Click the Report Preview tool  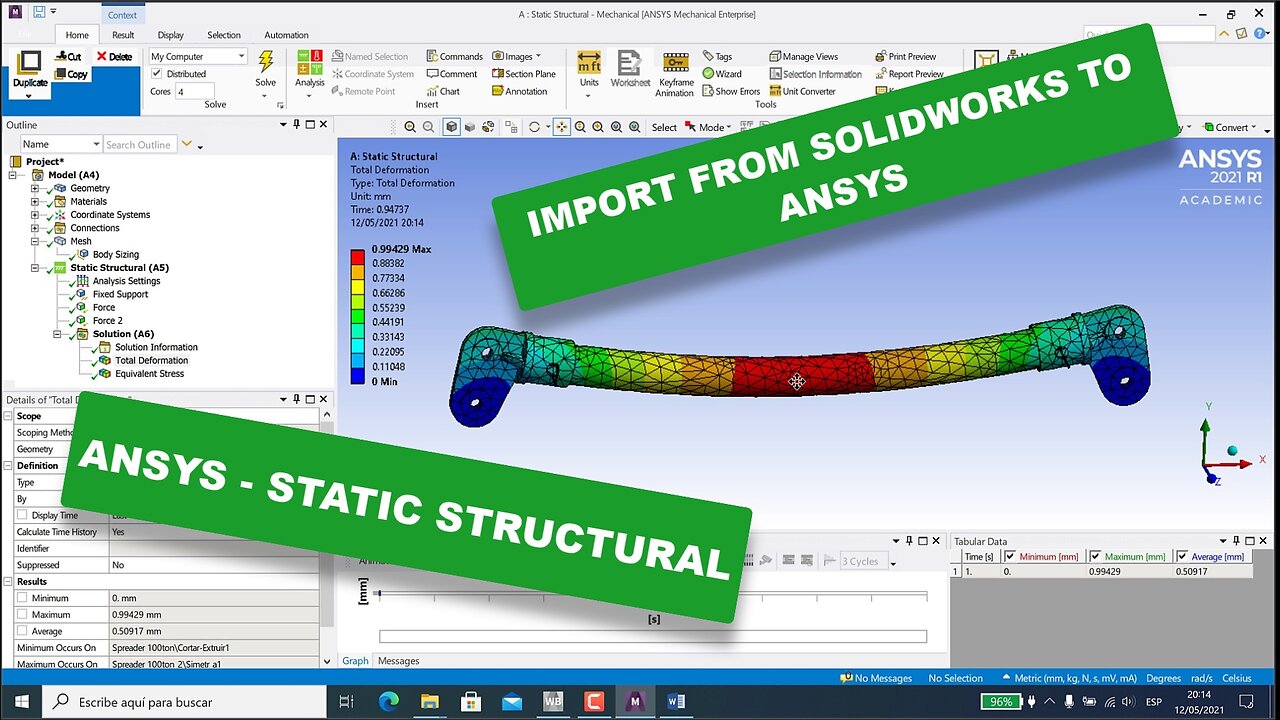click(x=909, y=74)
